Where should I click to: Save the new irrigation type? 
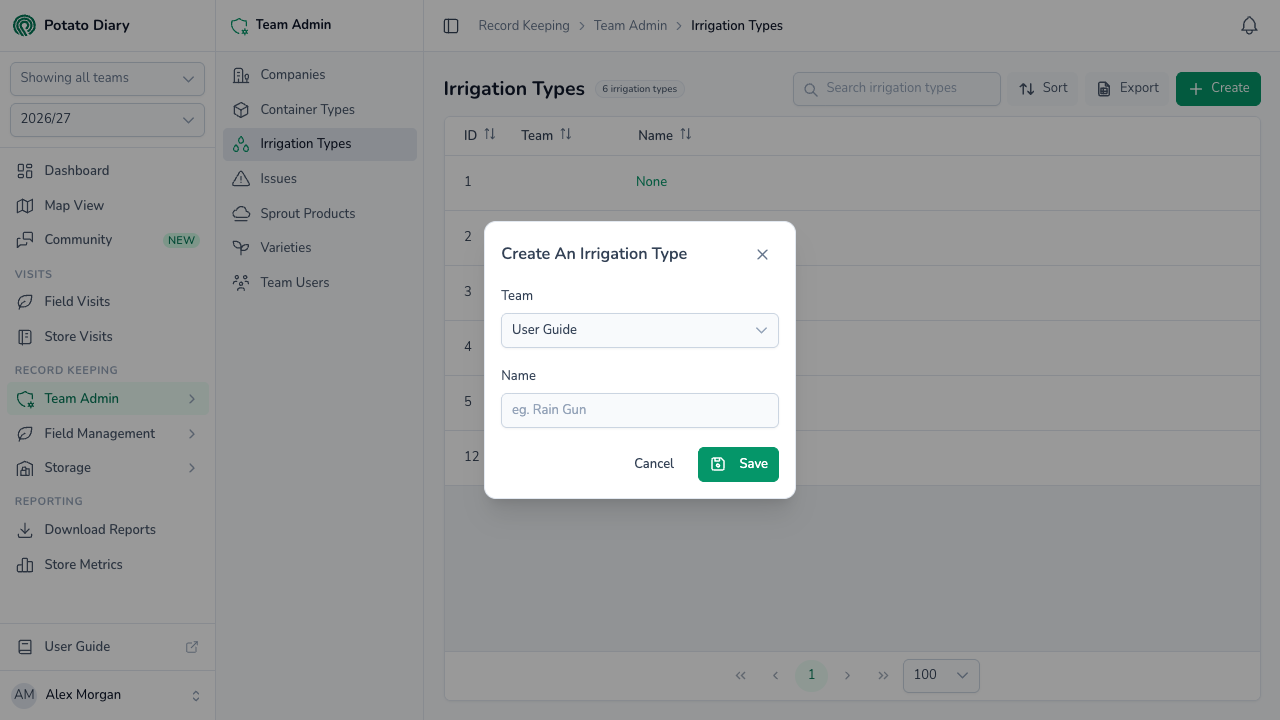point(738,464)
